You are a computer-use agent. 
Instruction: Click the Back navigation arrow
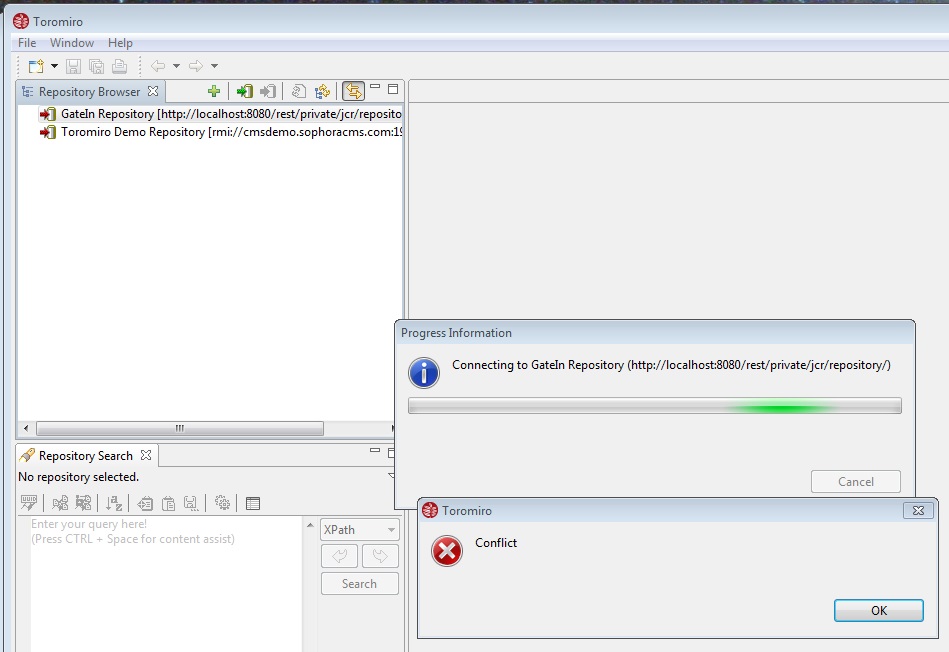pyautogui.click(x=158, y=66)
